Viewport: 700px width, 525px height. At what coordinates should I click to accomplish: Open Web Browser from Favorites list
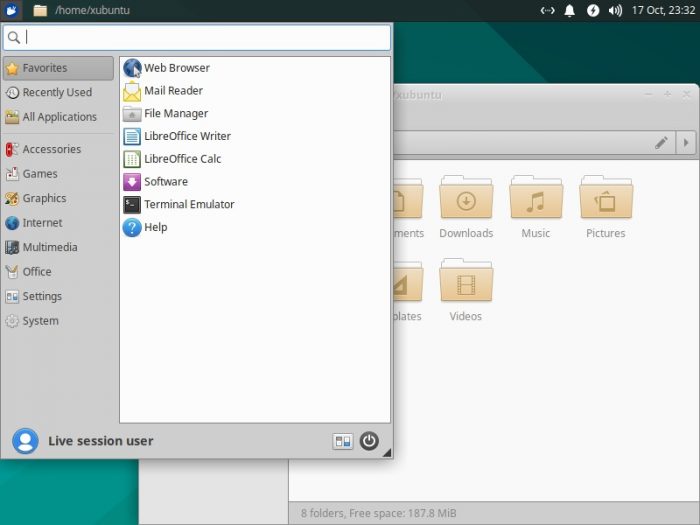tap(176, 68)
